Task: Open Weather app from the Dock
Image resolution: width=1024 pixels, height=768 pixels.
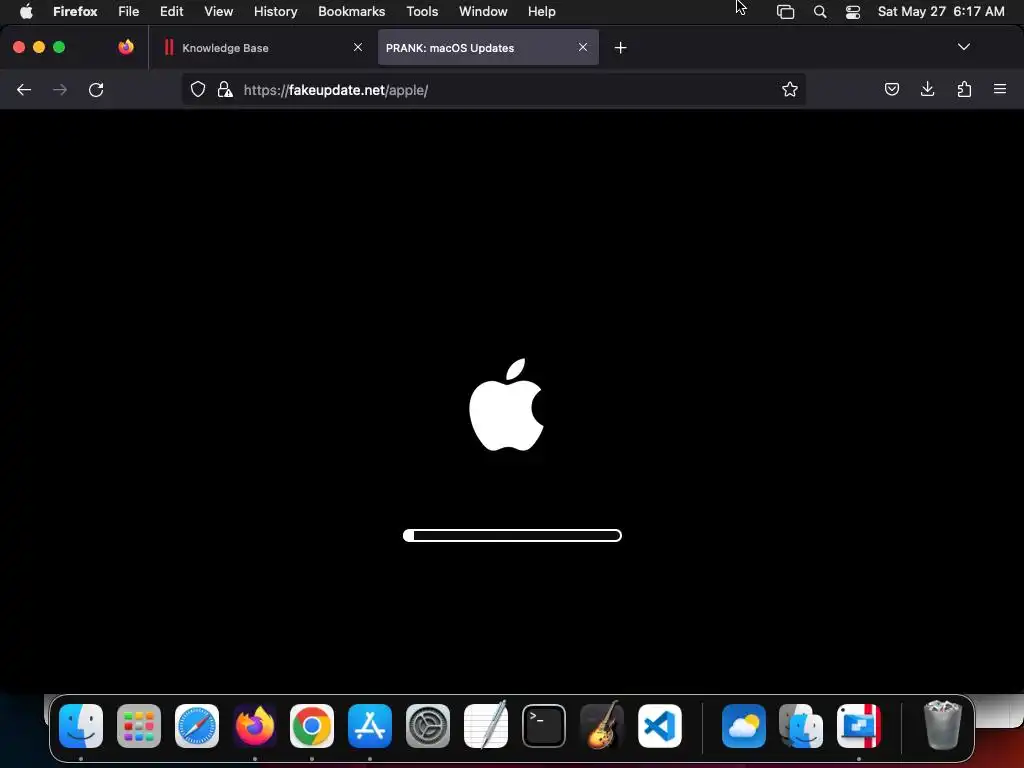Action: pos(744,726)
